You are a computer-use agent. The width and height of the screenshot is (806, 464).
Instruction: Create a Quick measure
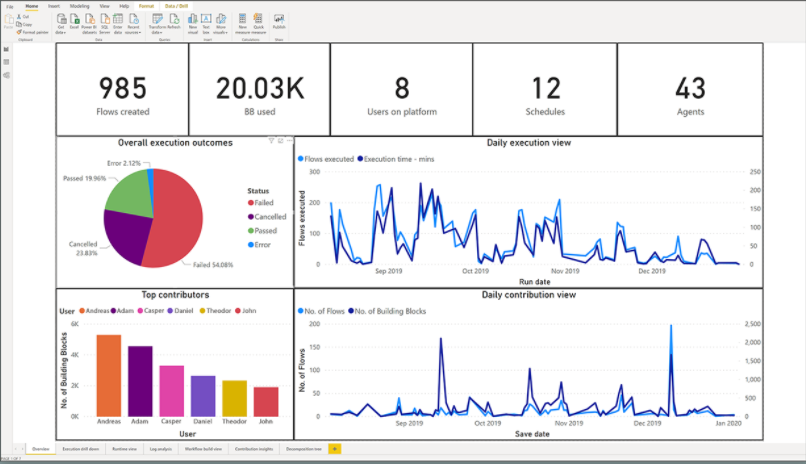pyautogui.click(x=259, y=24)
